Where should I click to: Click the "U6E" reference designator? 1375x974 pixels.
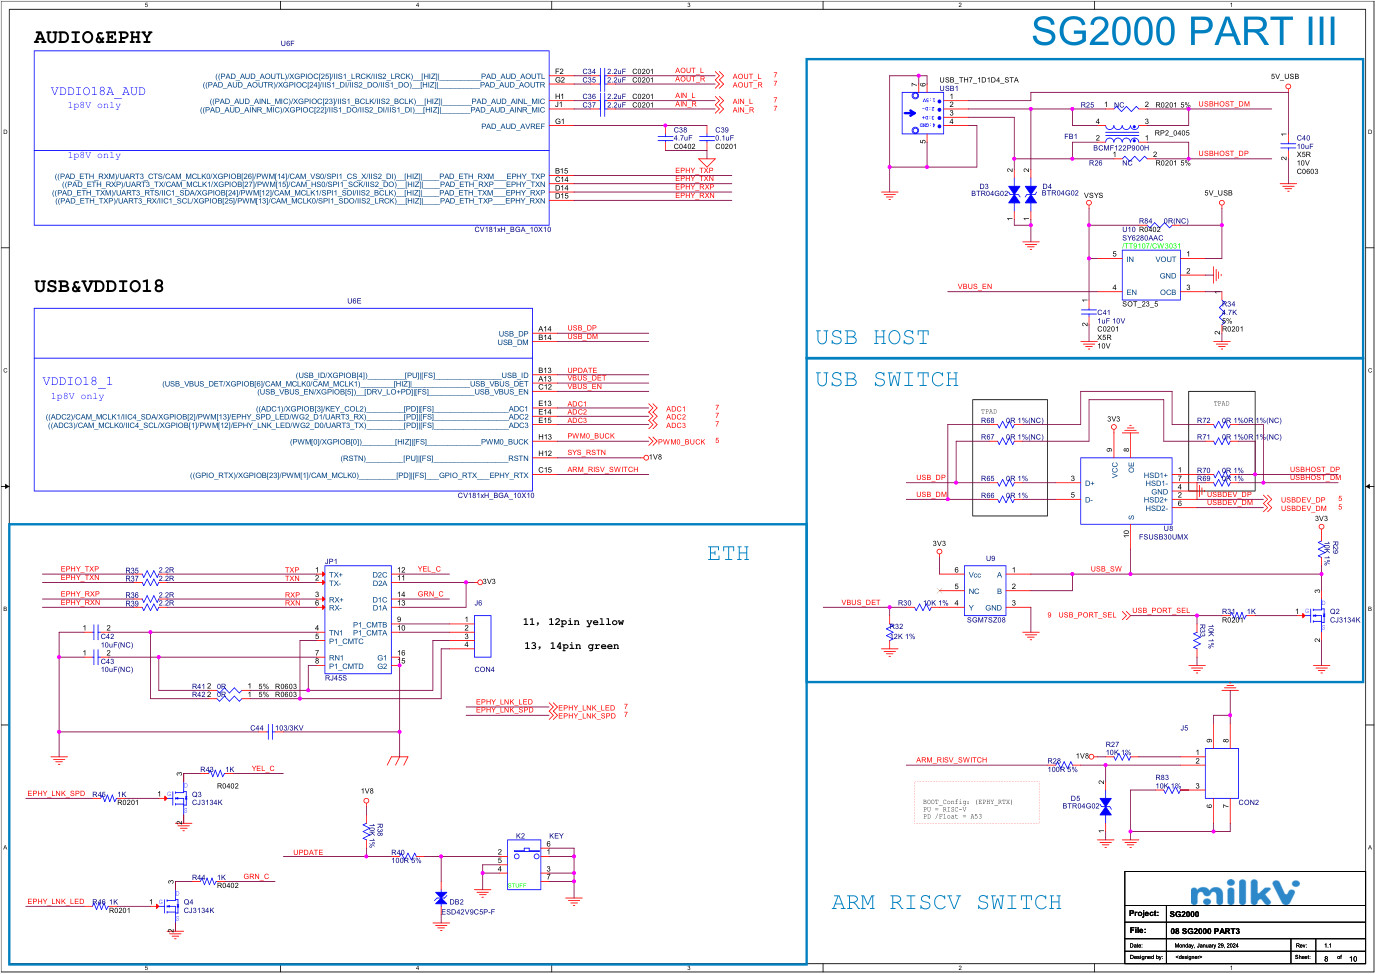click(354, 301)
